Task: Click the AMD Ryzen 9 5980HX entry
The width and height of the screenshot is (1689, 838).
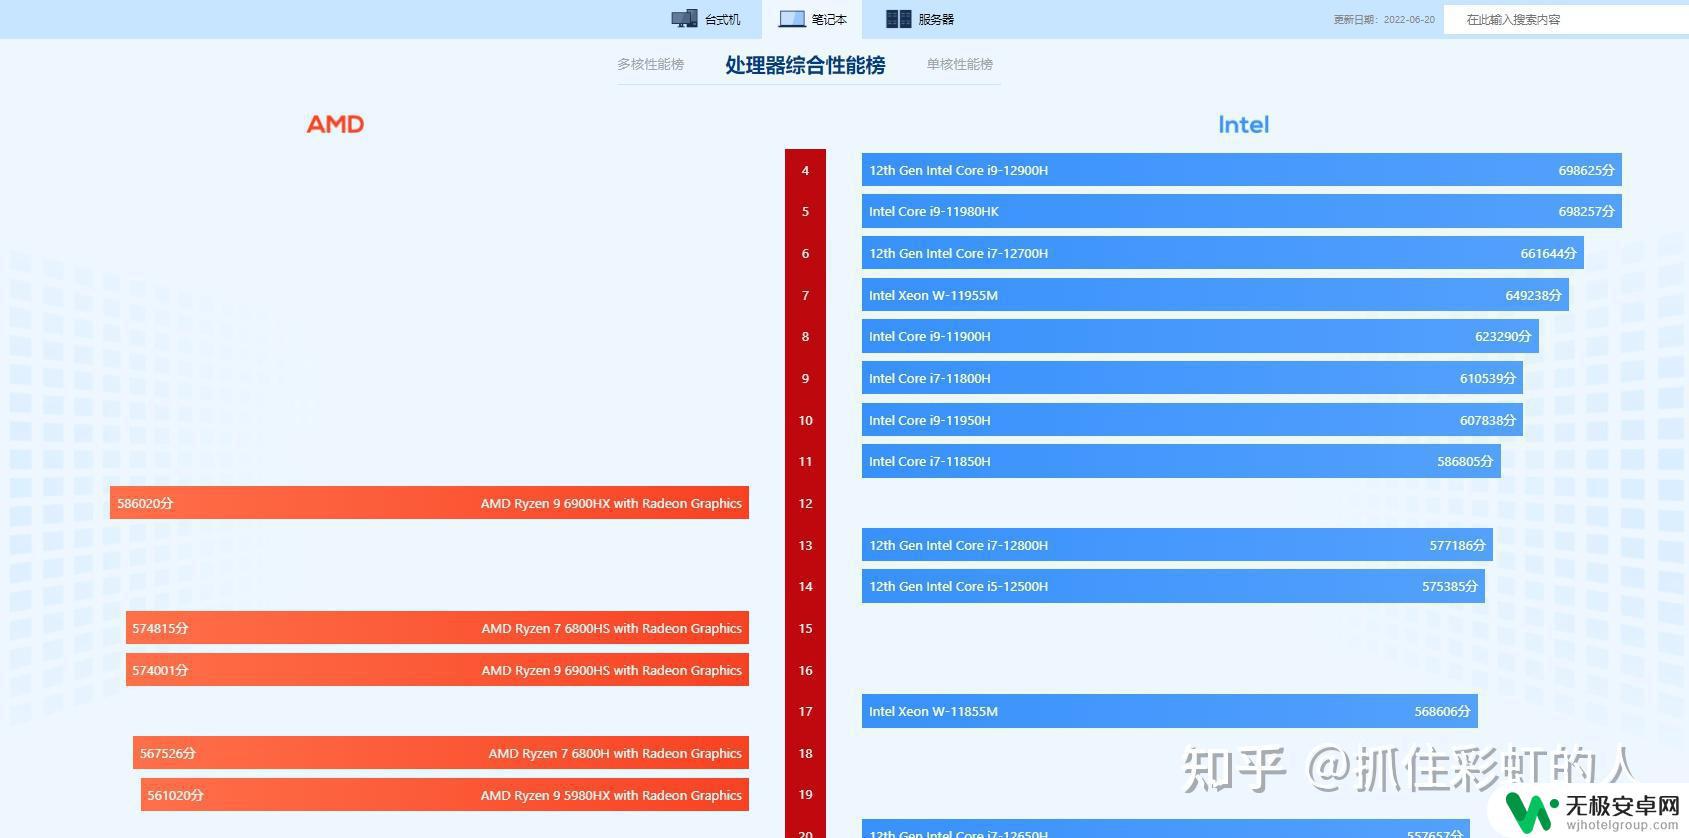Action: pos(445,795)
